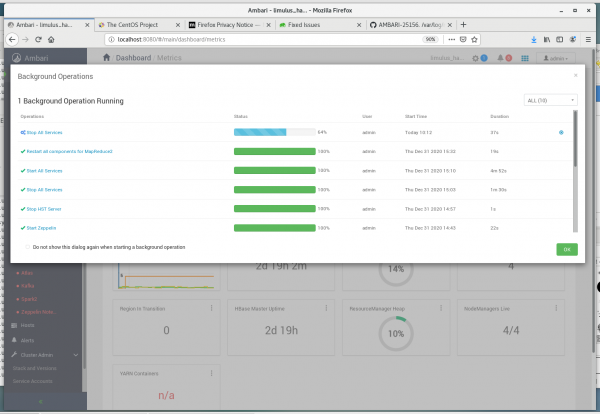Open the page actions three-dot menu
The width and height of the screenshot is (600, 414).
coord(452,39)
